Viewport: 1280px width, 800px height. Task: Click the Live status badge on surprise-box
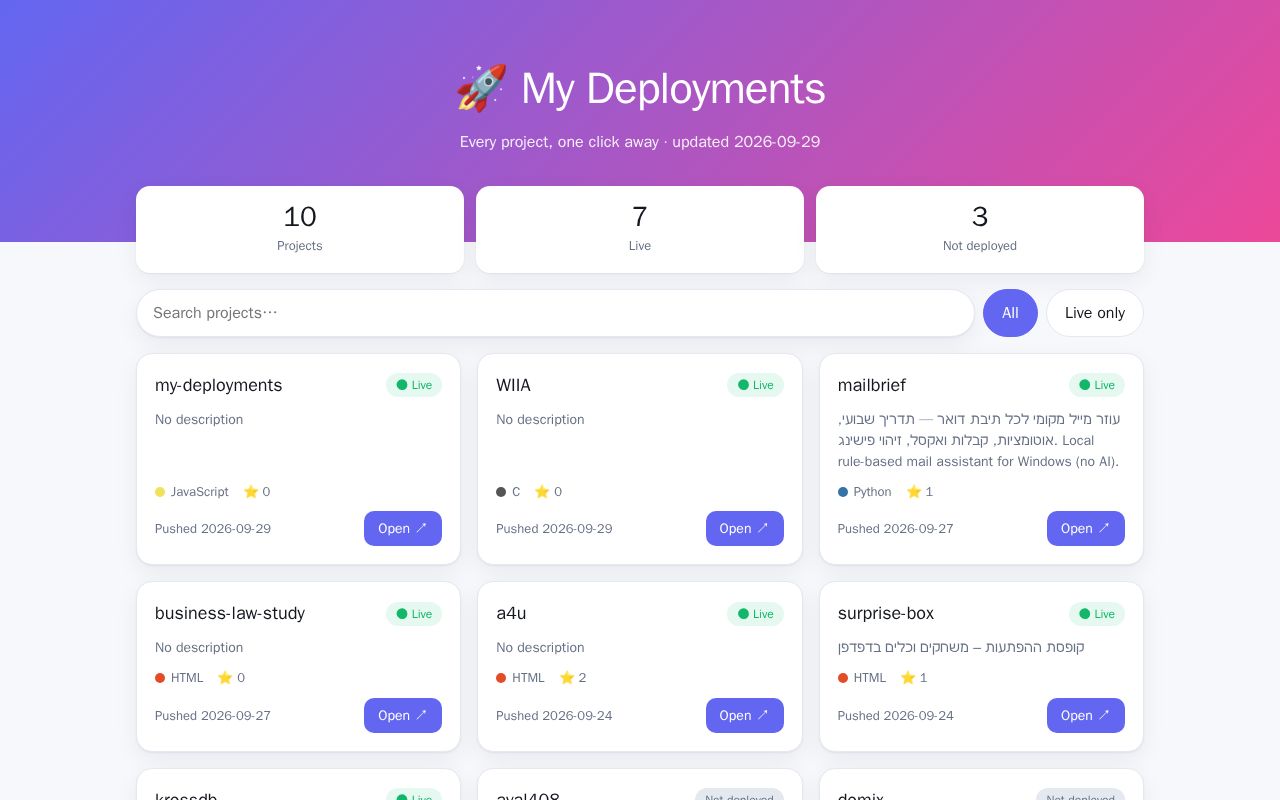[1097, 614]
